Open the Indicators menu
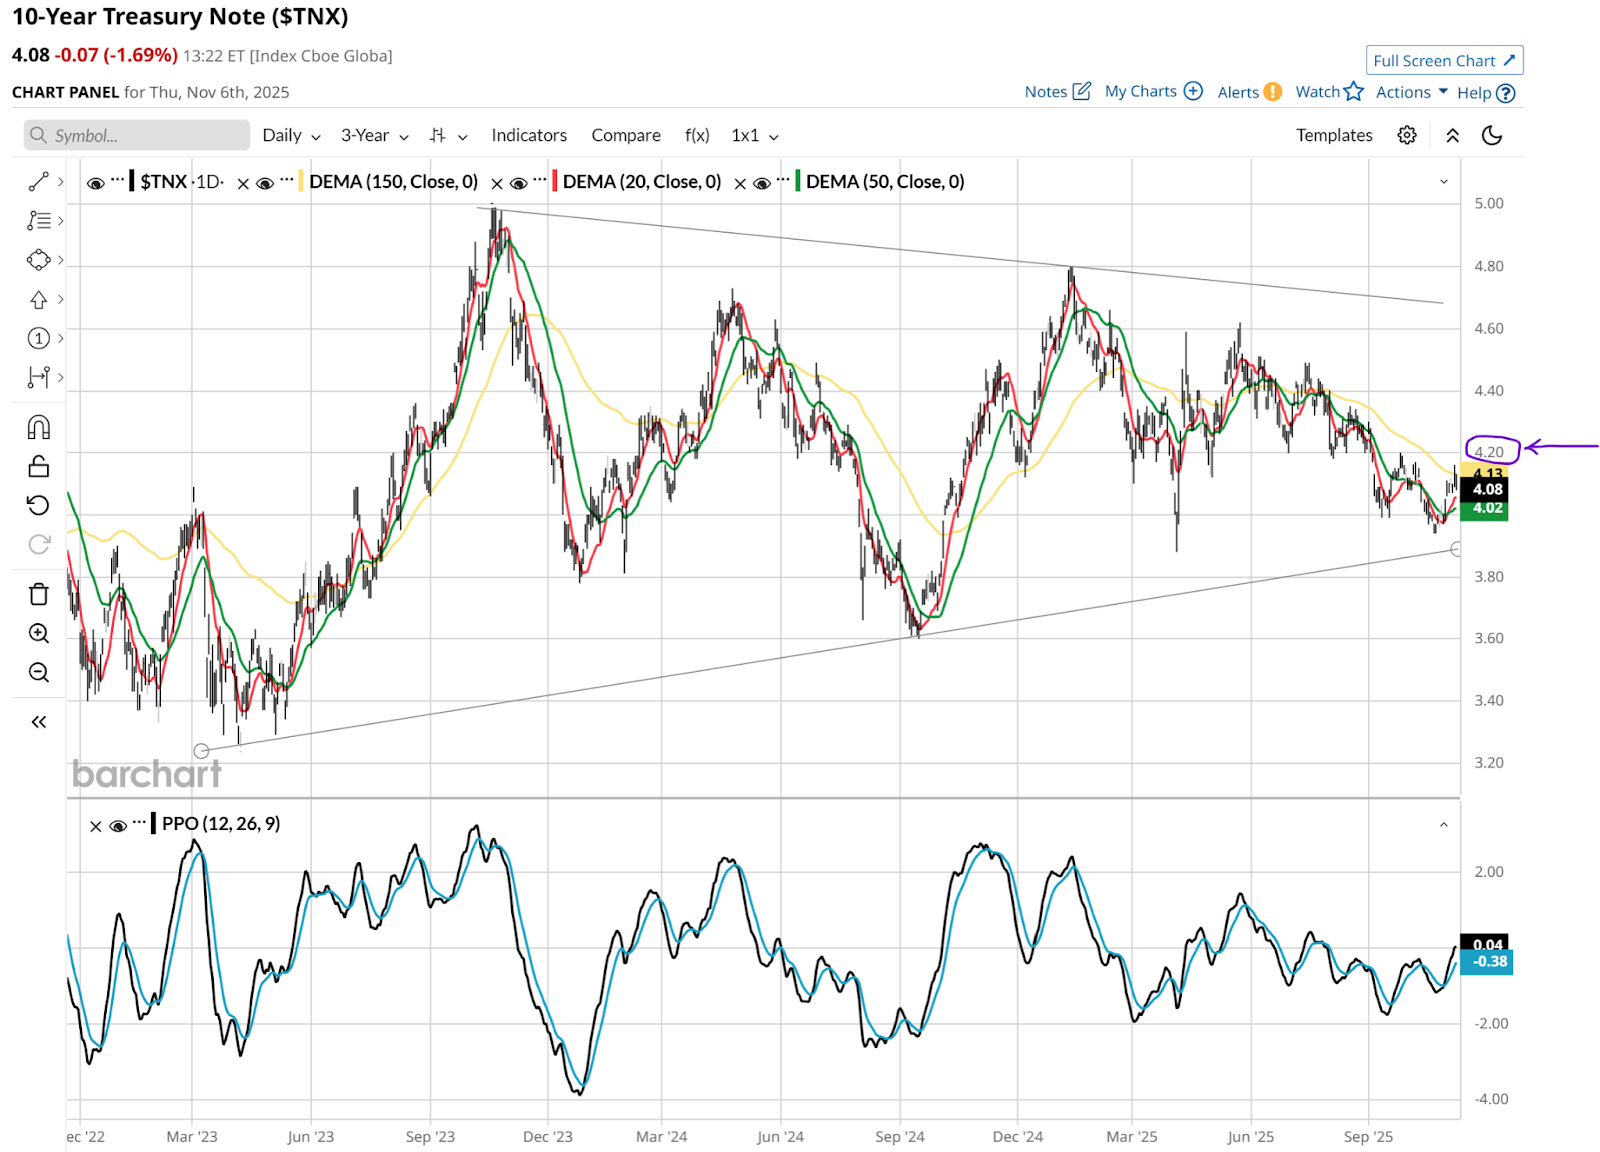The width and height of the screenshot is (1600, 1152). point(528,135)
